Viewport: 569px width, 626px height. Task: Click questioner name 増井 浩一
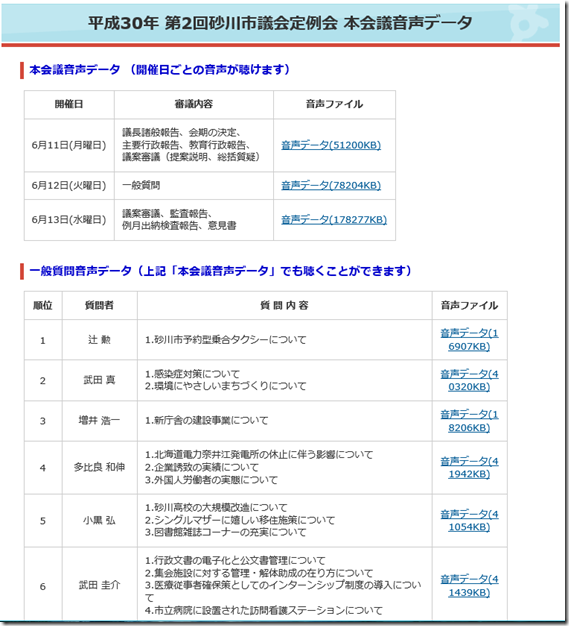(x=99, y=420)
